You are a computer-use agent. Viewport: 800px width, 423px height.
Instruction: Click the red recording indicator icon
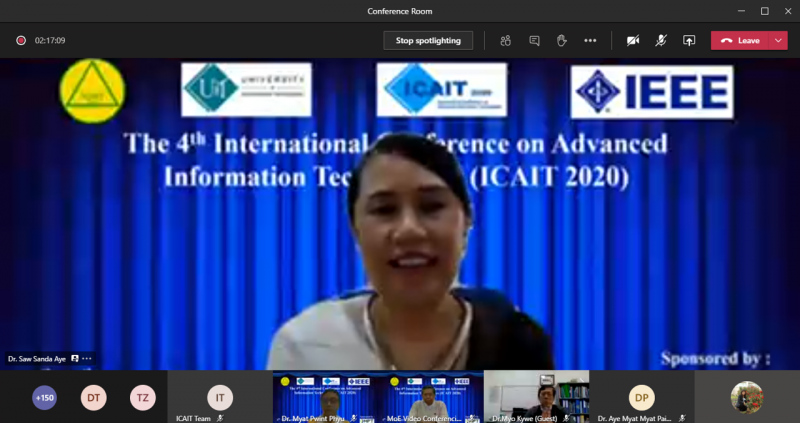click(x=20, y=40)
